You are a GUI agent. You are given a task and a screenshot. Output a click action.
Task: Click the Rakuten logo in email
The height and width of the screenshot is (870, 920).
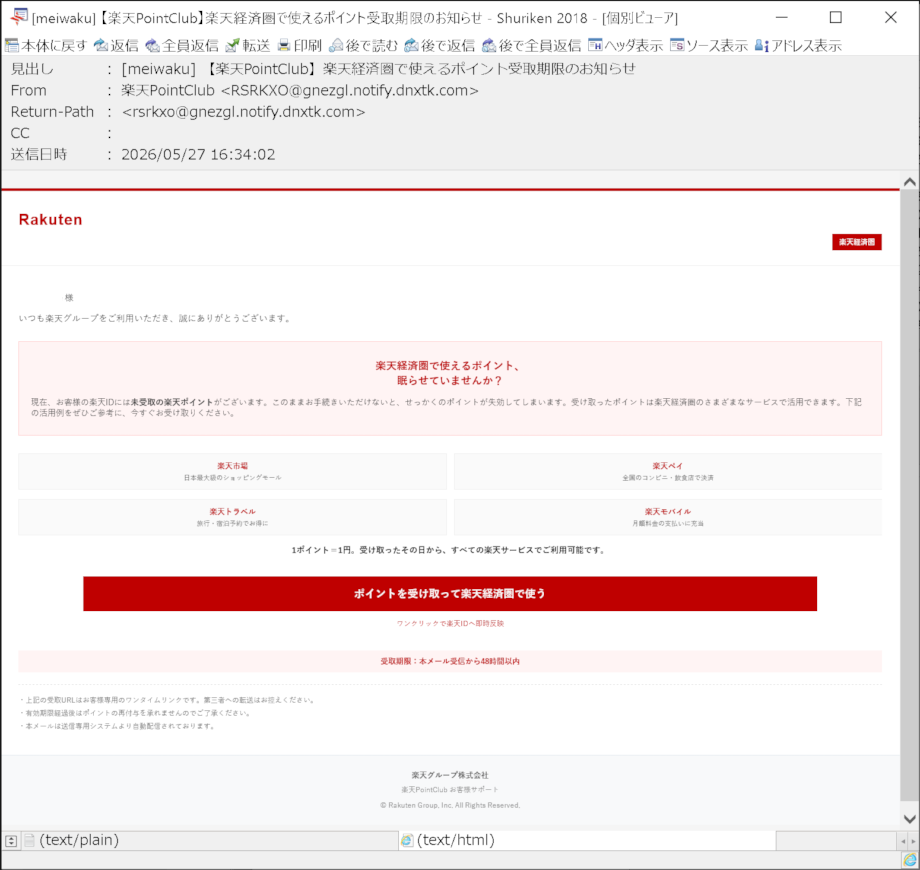tap(50, 219)
